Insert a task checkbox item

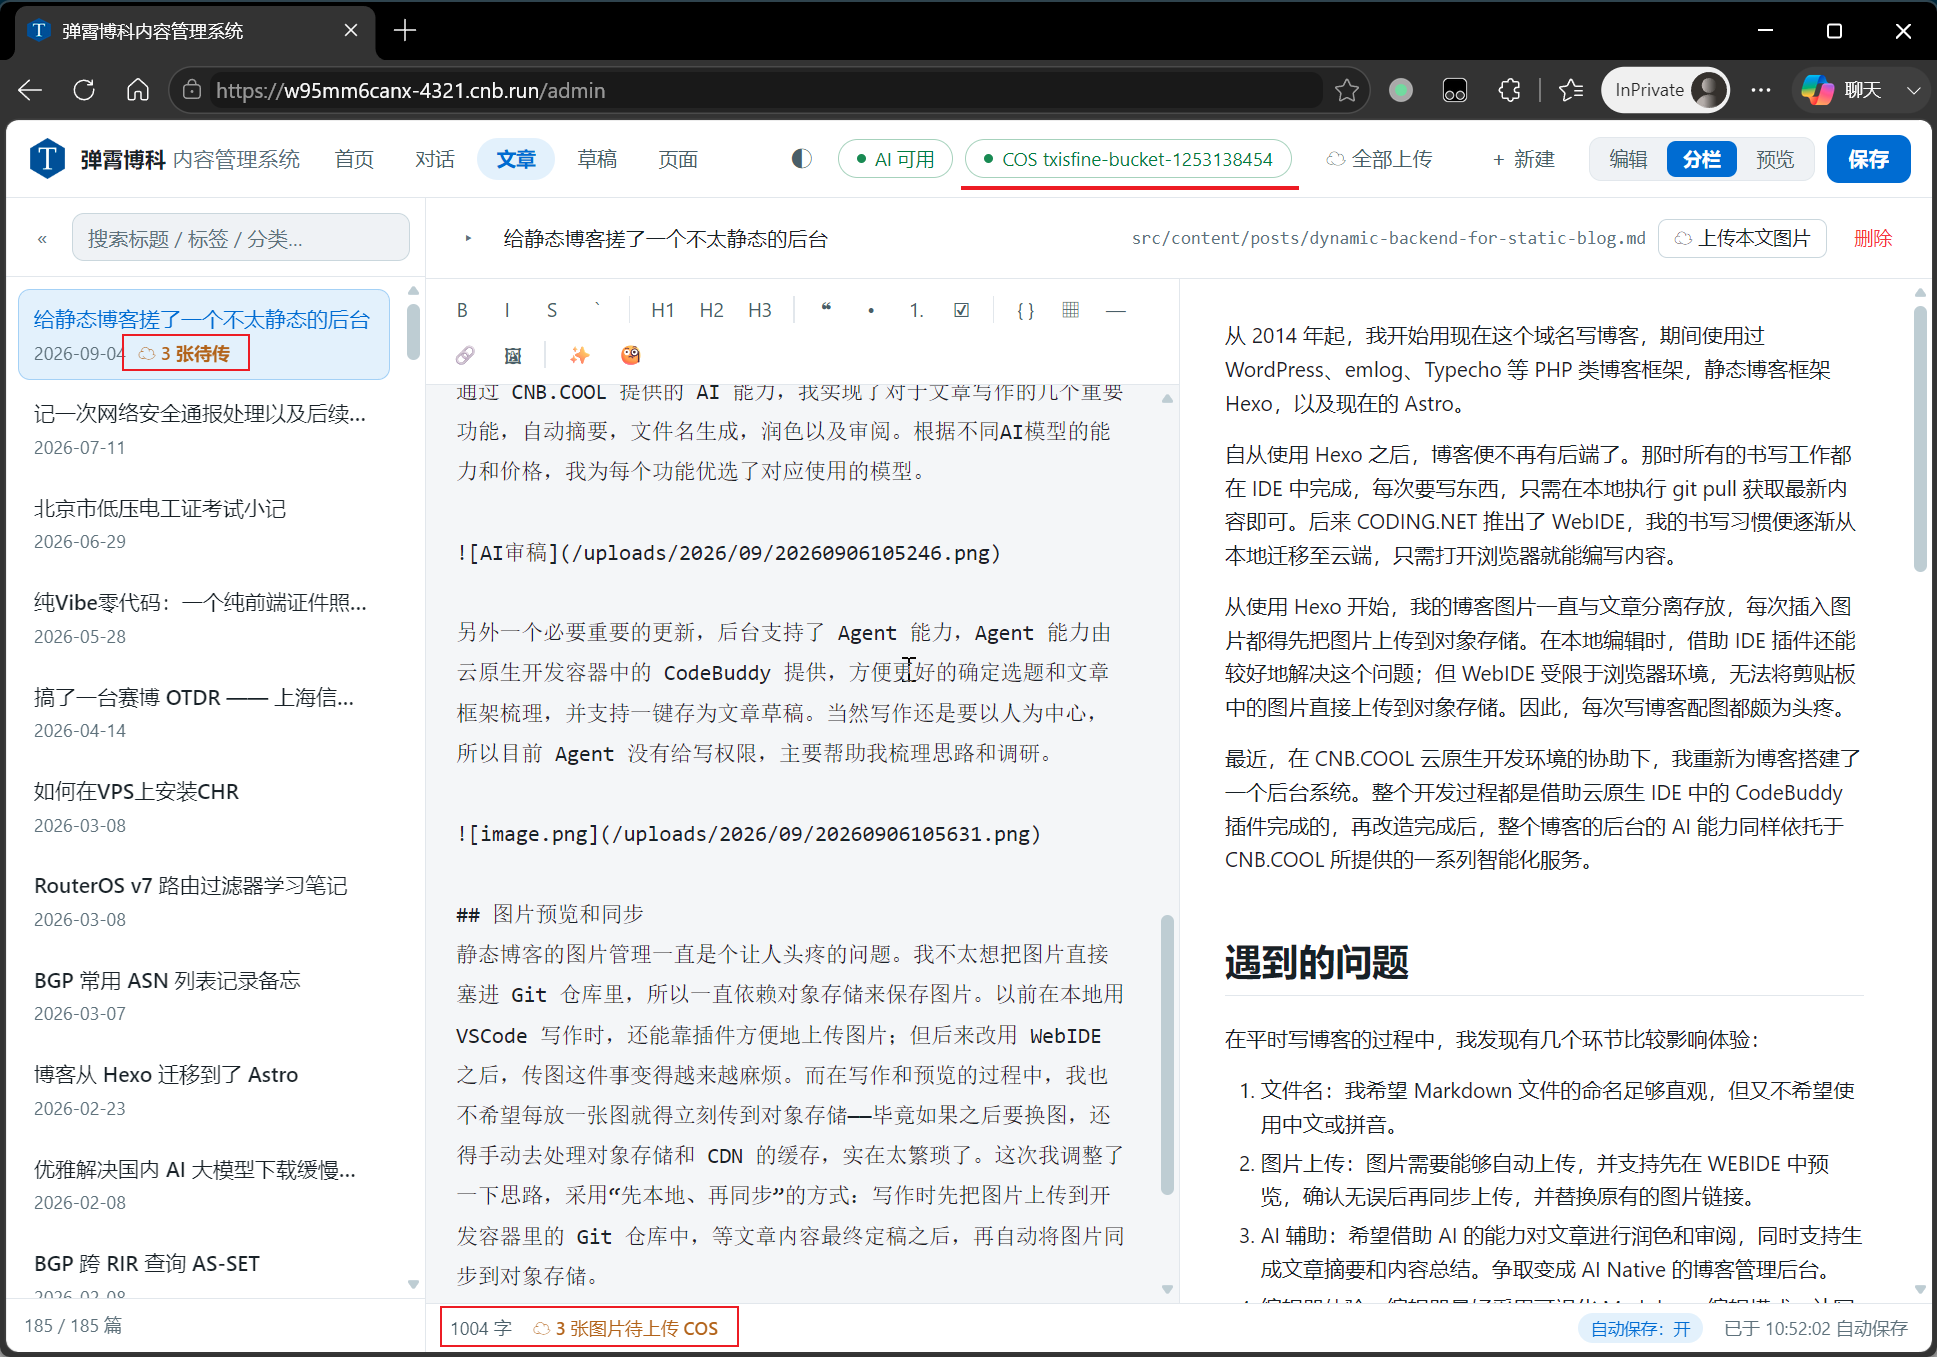pos(961,310)
